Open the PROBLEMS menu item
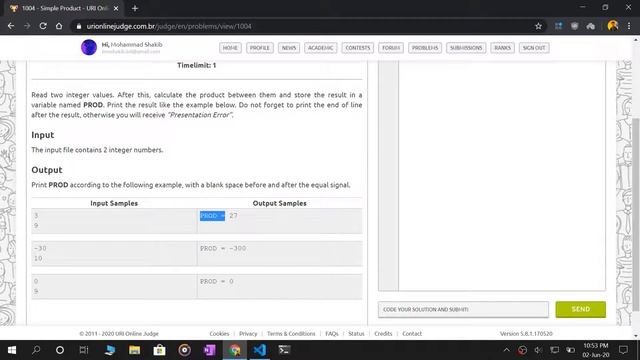 click(425, 48)
